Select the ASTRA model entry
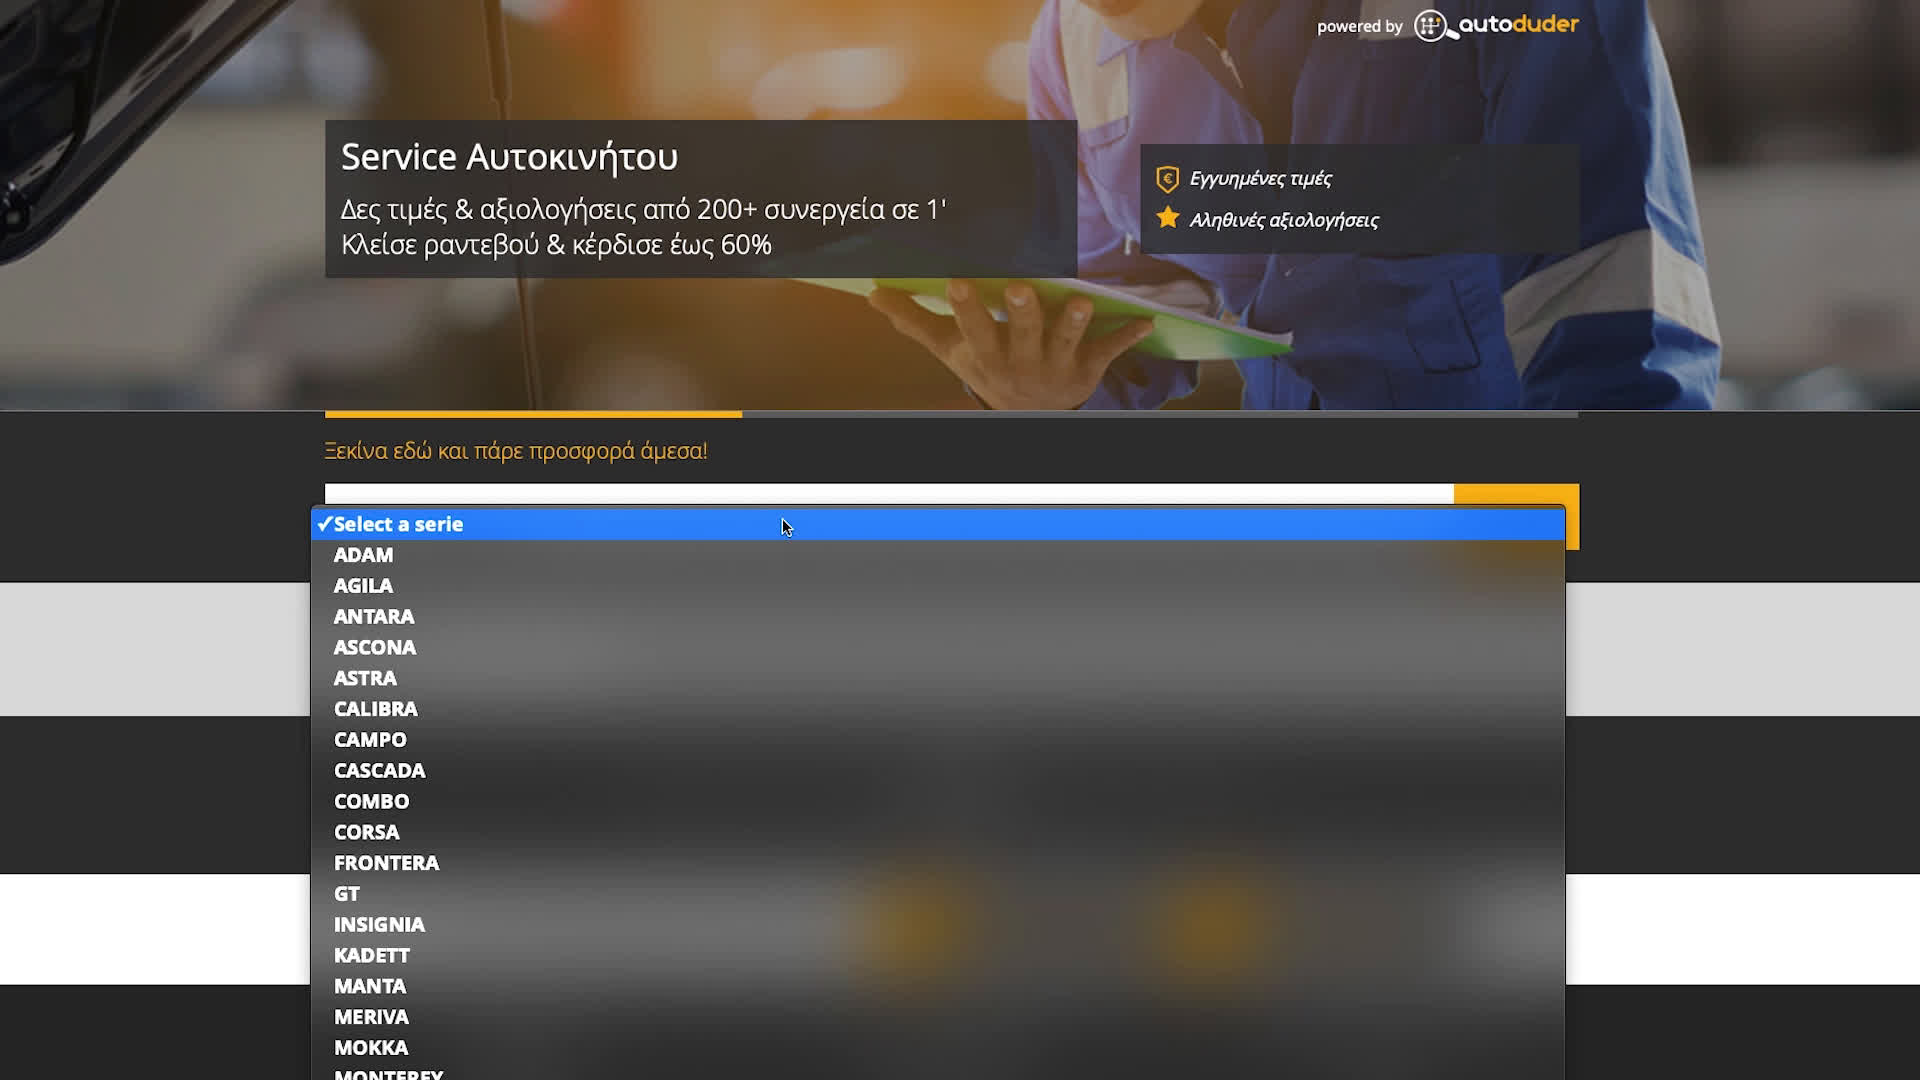1920x1080 pixels. click(365, 678)
